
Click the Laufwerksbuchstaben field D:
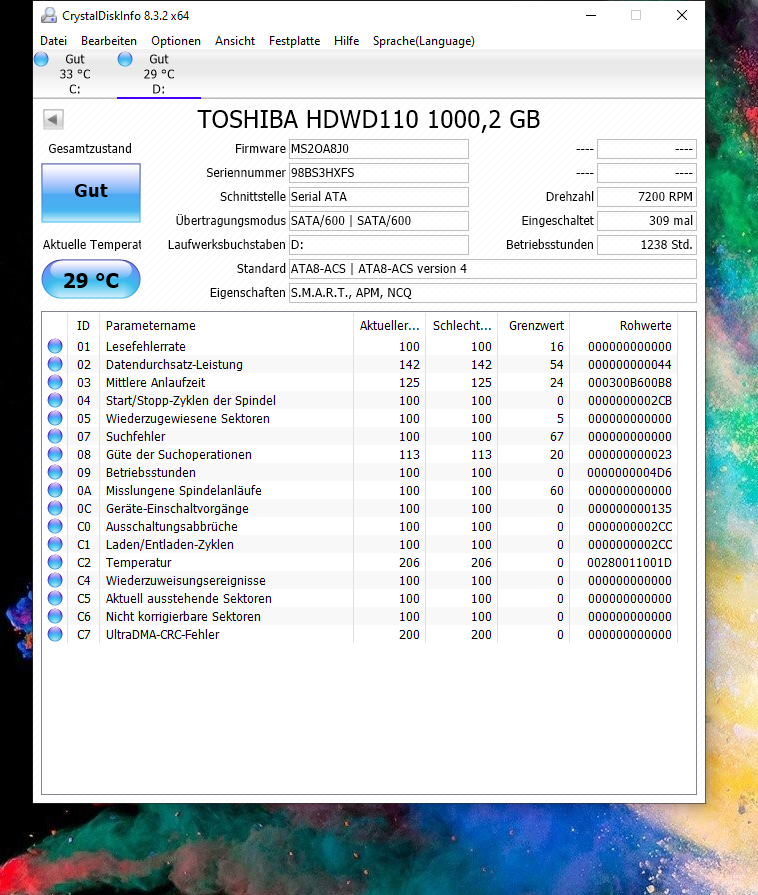(378, 245)
